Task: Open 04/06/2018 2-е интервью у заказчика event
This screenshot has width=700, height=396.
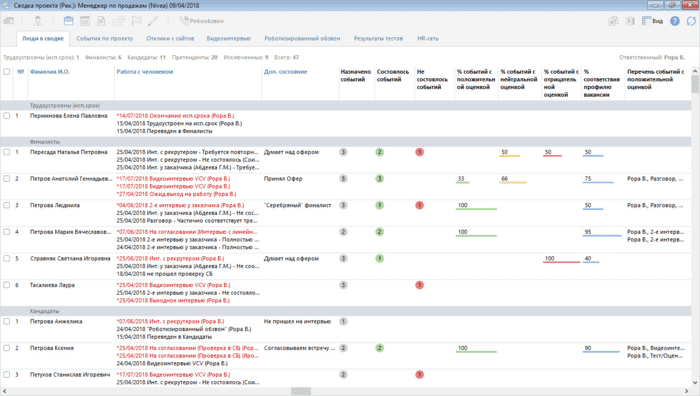Action: [180, 205]
